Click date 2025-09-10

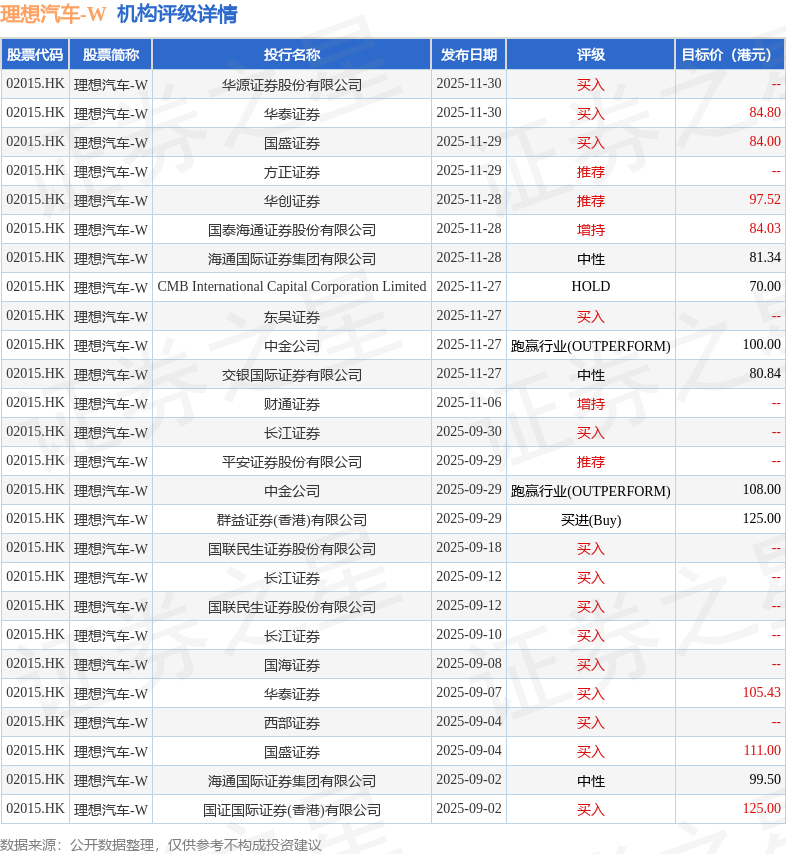pyautogui.click(x=468, y=635)
